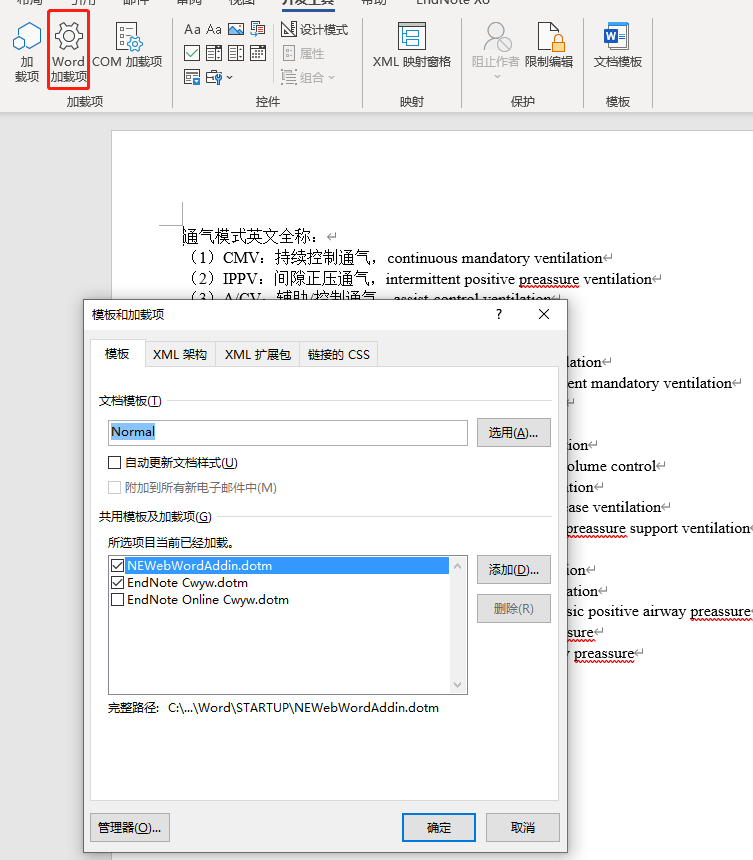The image size is (753, 860).
Task: Expand the 阻止作者 dropdown arrow
Action: [x=497, y=76]
